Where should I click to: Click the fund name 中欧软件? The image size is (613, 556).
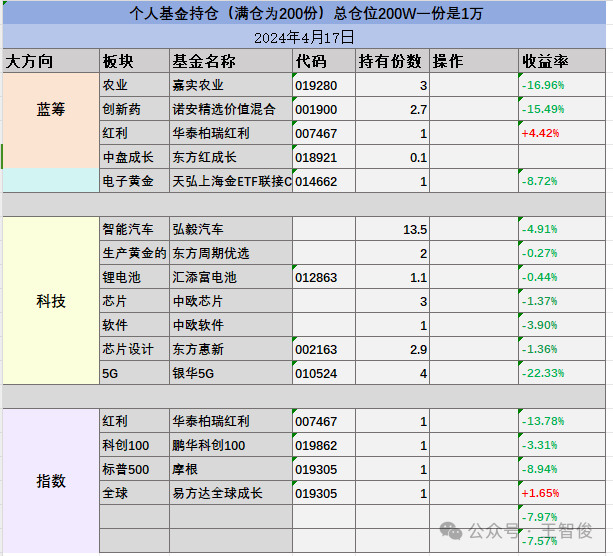231,325
